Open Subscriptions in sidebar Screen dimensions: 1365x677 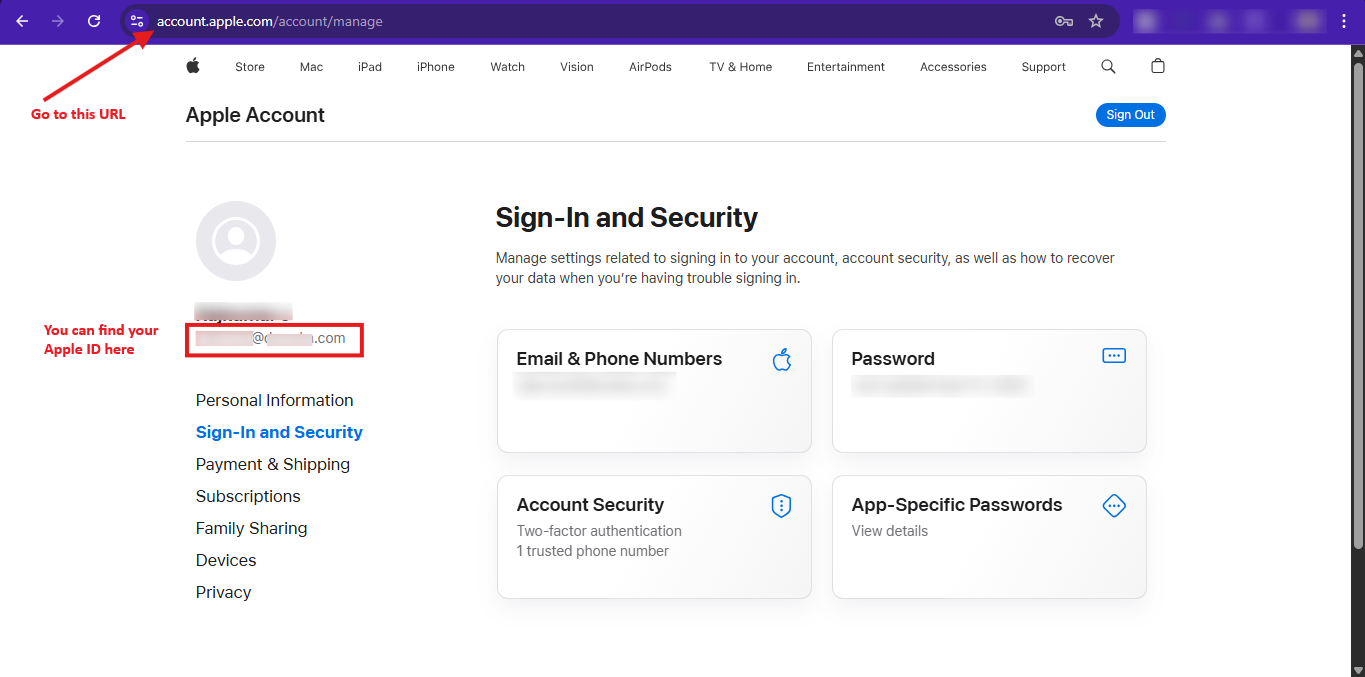point(248,496)
